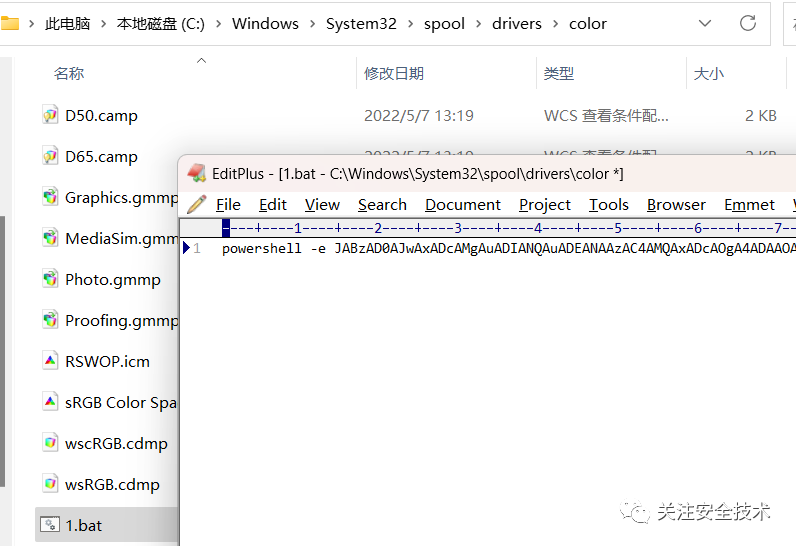
Task: Select the Photo.gmmp file name
Action: click(113, 280)
